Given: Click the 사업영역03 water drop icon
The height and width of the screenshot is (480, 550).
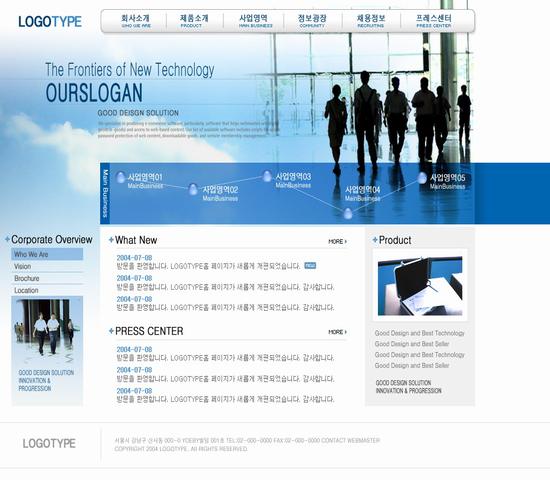Looking at the screenshot, I should coord(267,176).
